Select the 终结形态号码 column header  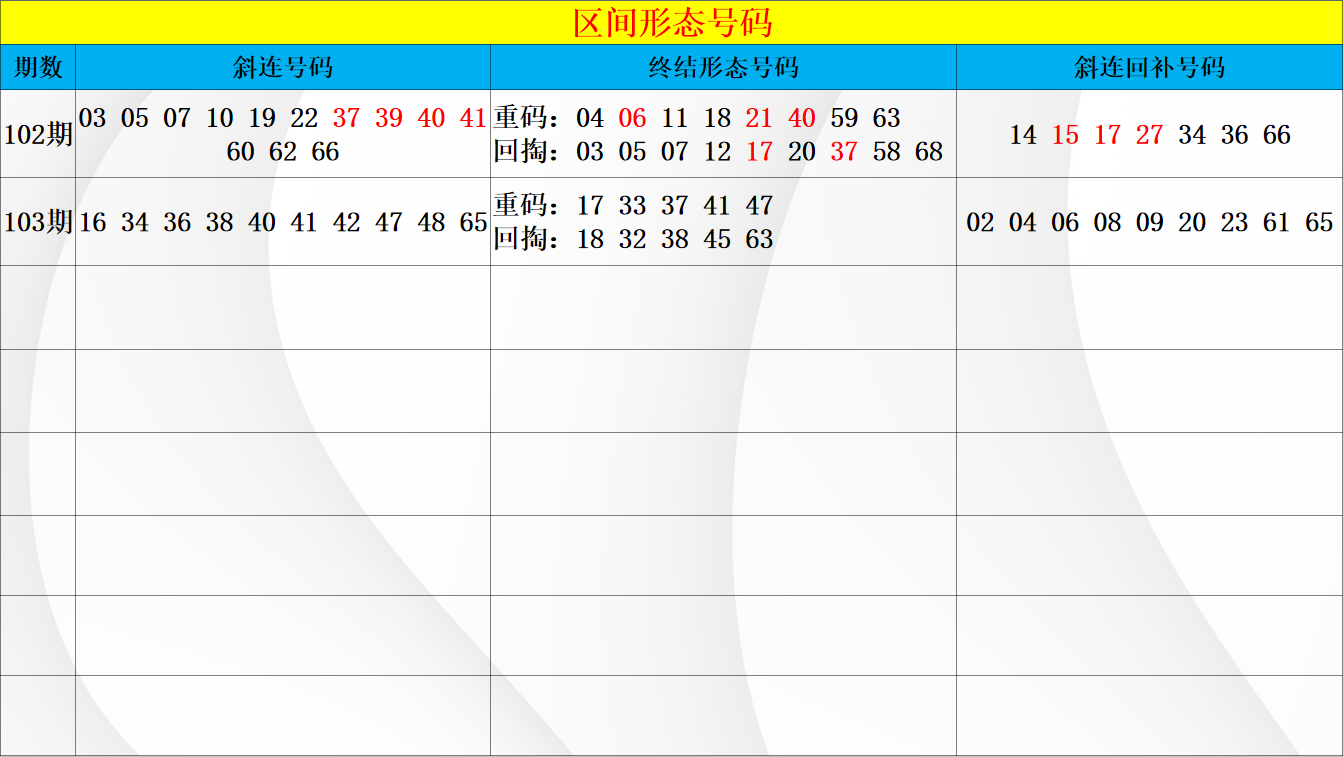pos(723,67)
